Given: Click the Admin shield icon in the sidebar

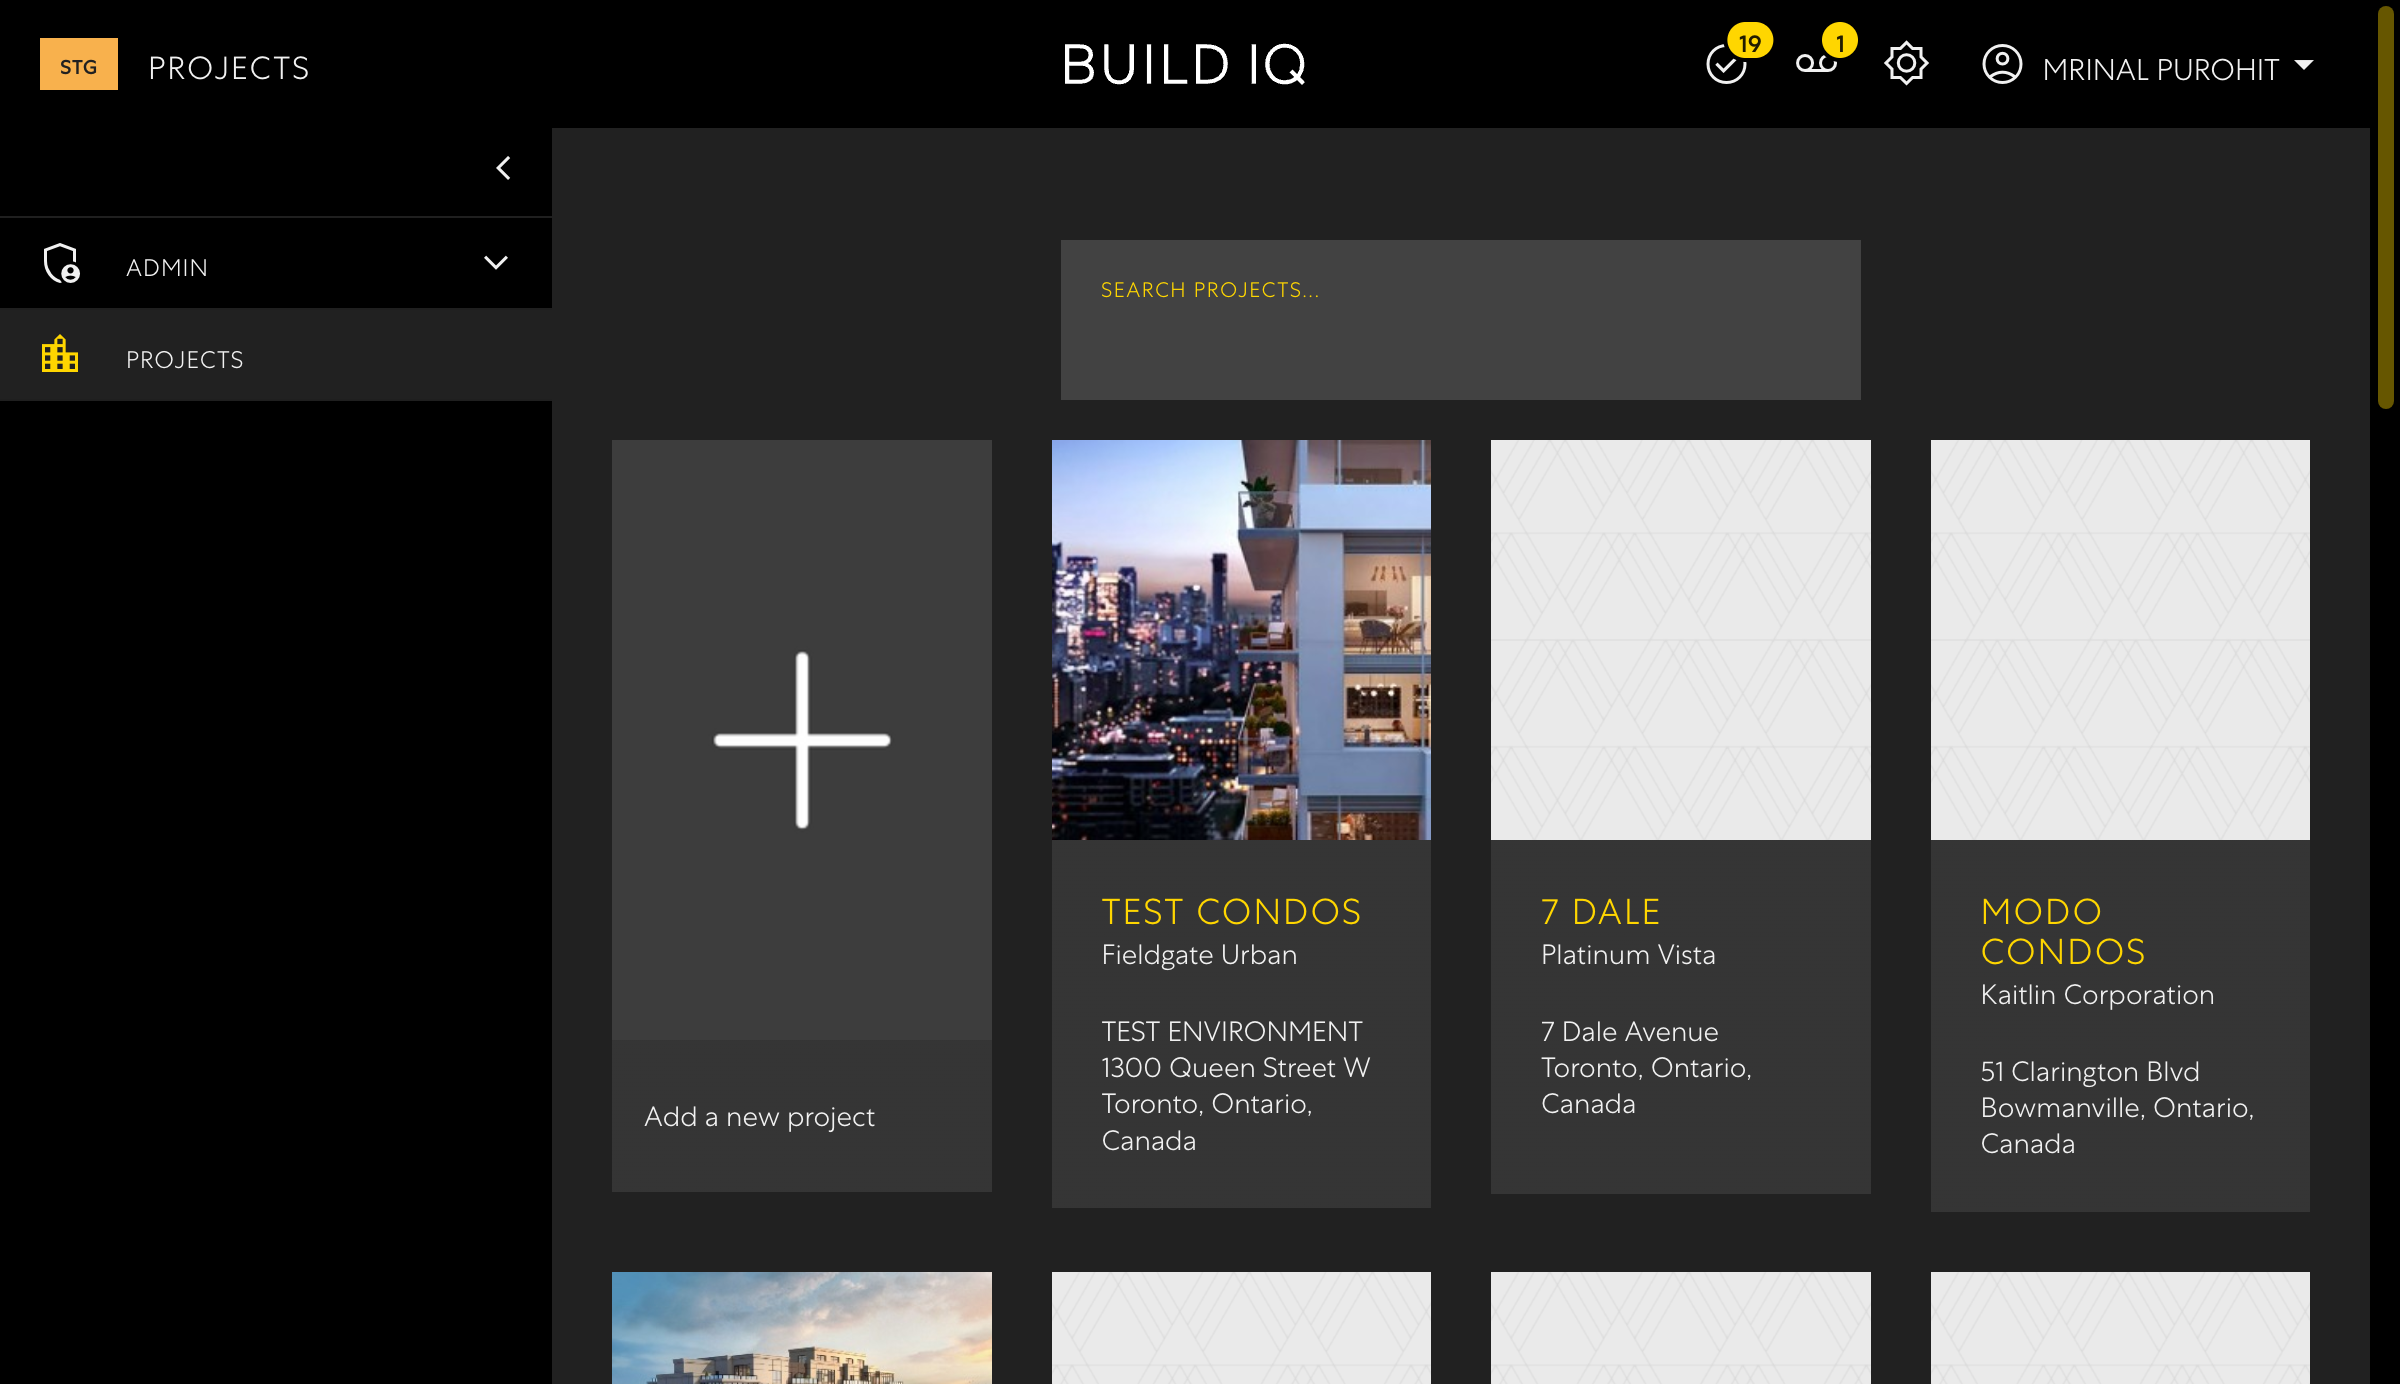Looking at the screenshot, I should (x=62, y=264).
